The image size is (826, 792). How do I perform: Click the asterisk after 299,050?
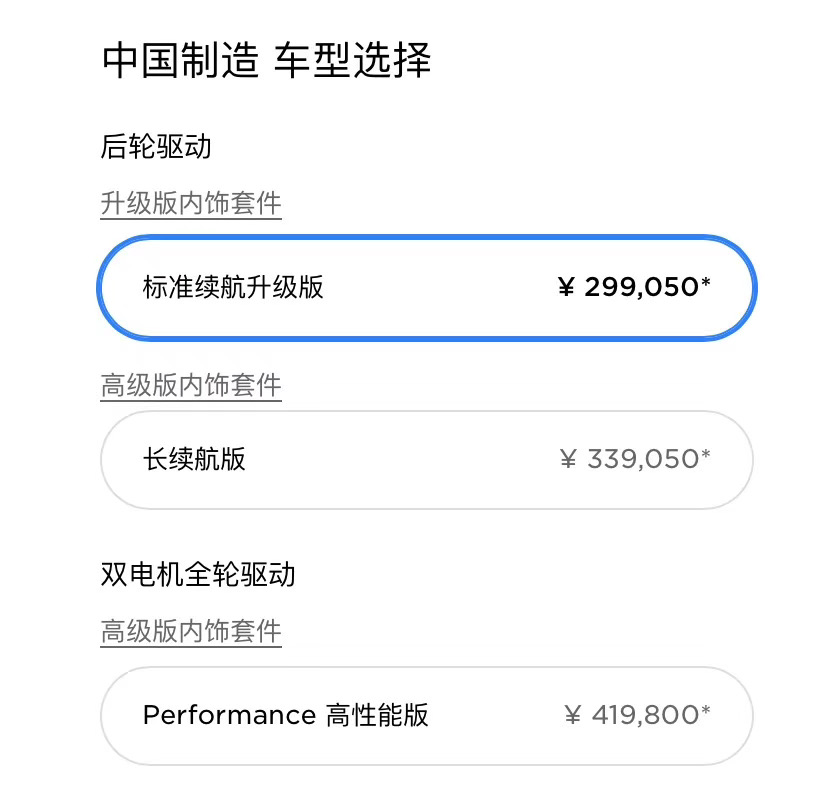coord(706,284)
